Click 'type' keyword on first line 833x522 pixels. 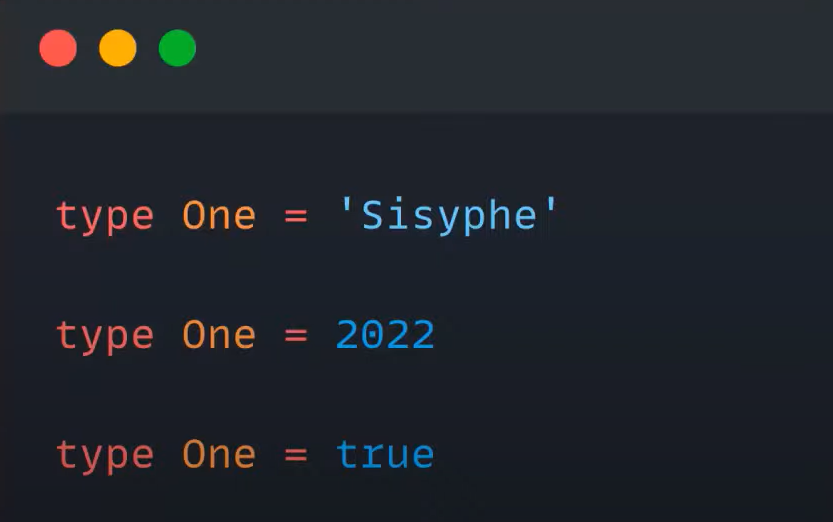(105, 217)
